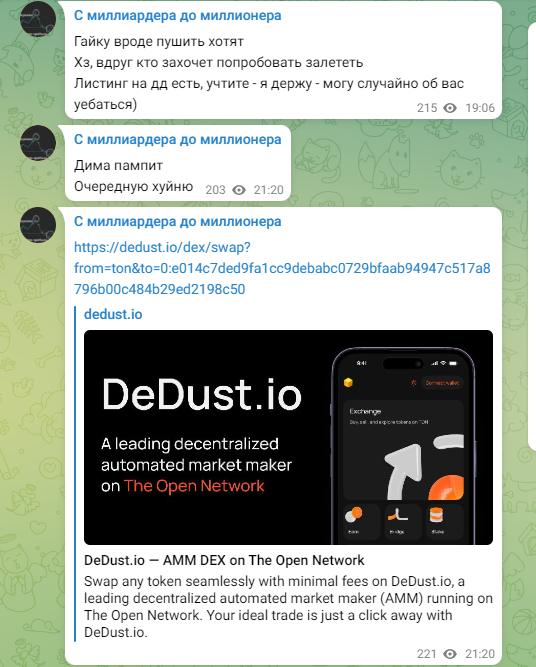Click the 'Swap any token seamlessly' preview description
The width and height of the screenshot is (536, 667).
[x=288, y=607]
